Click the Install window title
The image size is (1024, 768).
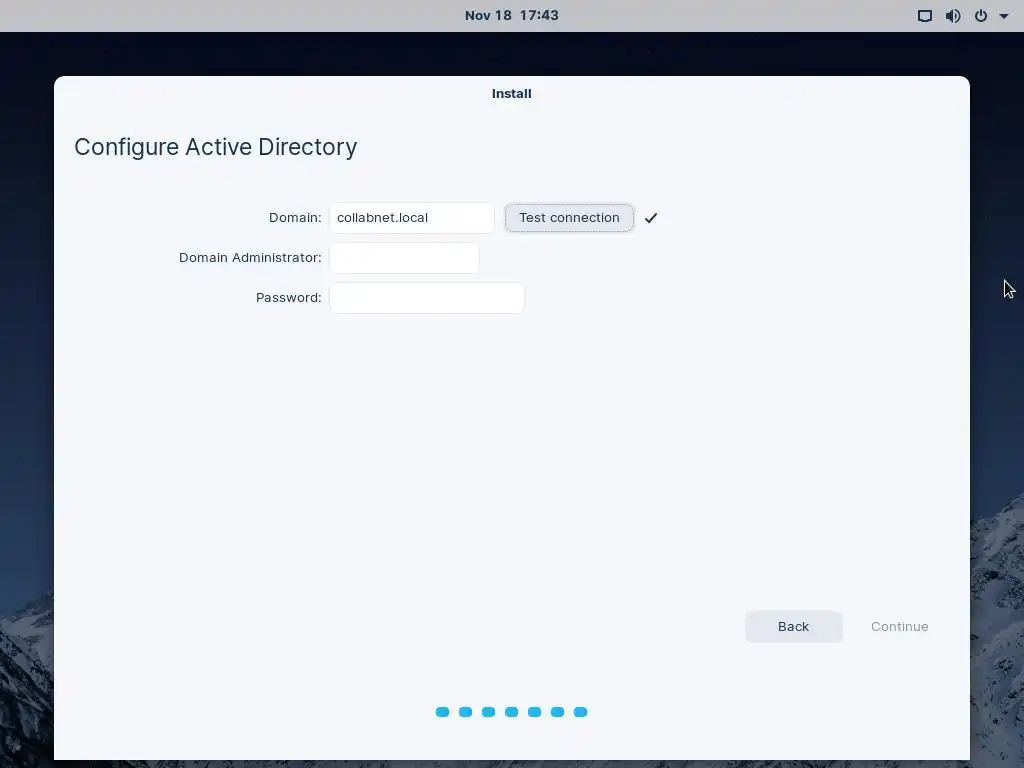[511, 93]
